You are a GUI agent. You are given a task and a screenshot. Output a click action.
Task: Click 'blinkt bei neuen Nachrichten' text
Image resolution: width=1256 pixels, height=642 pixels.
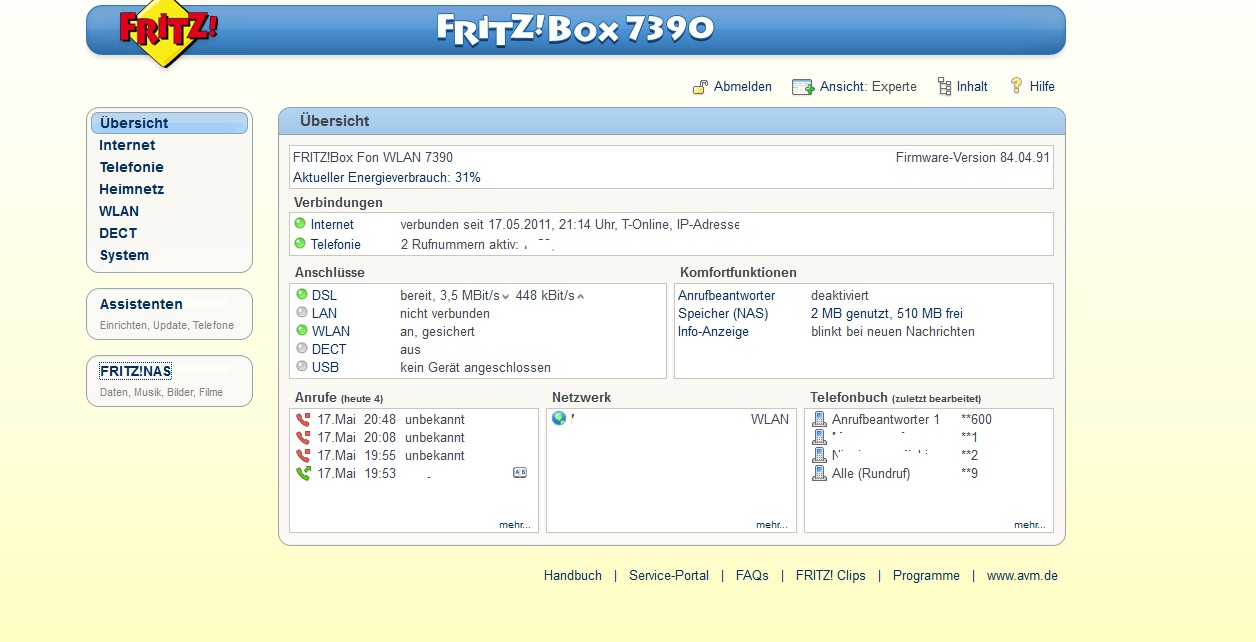click(893, 331)
